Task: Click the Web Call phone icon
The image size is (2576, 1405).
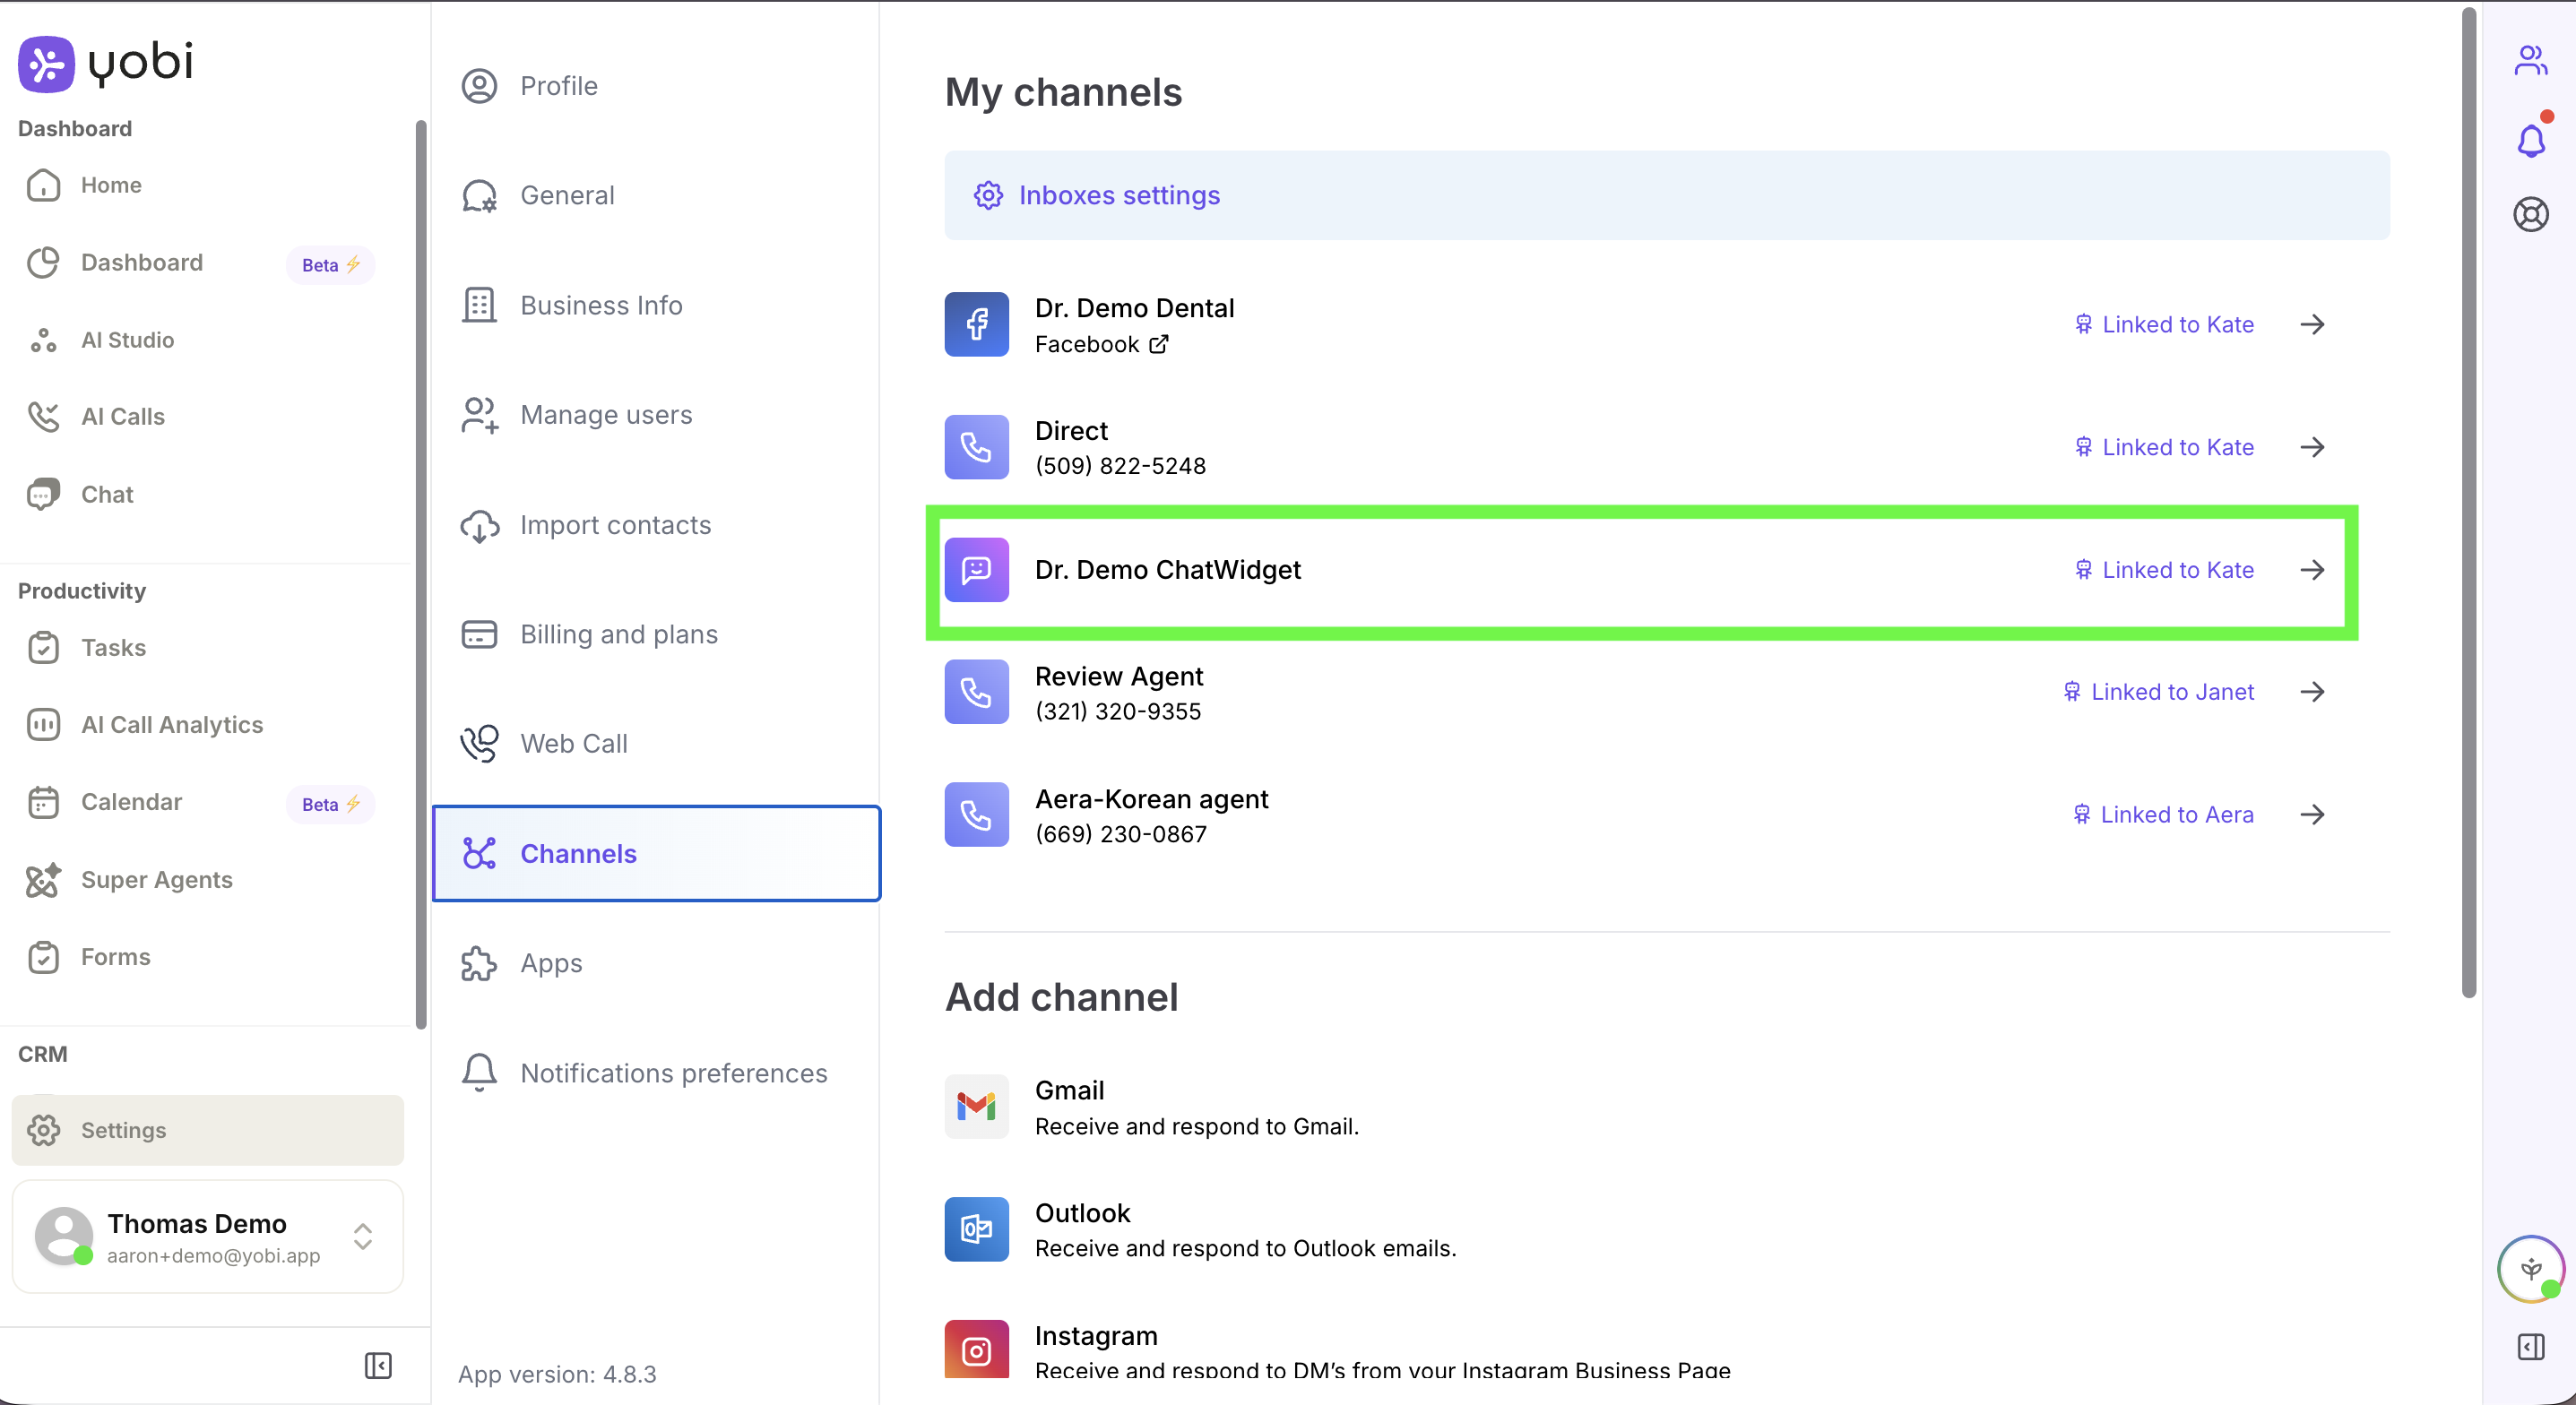Action: pos(479,744)
